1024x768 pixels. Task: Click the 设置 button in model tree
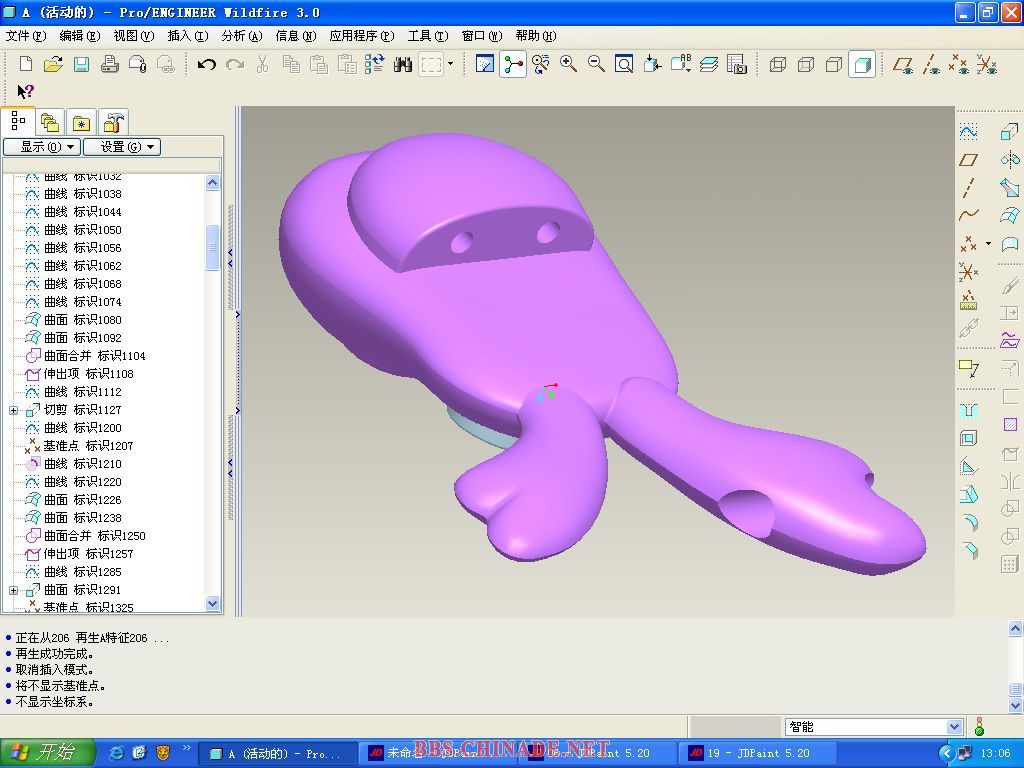121,147
